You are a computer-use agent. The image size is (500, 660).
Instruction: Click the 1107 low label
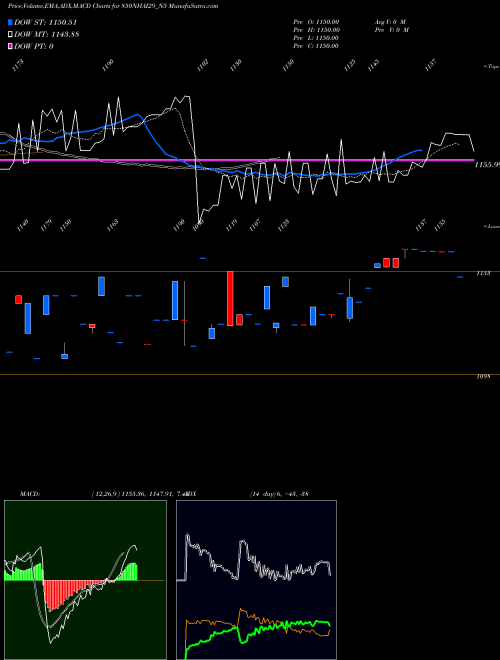pos(255,226)
